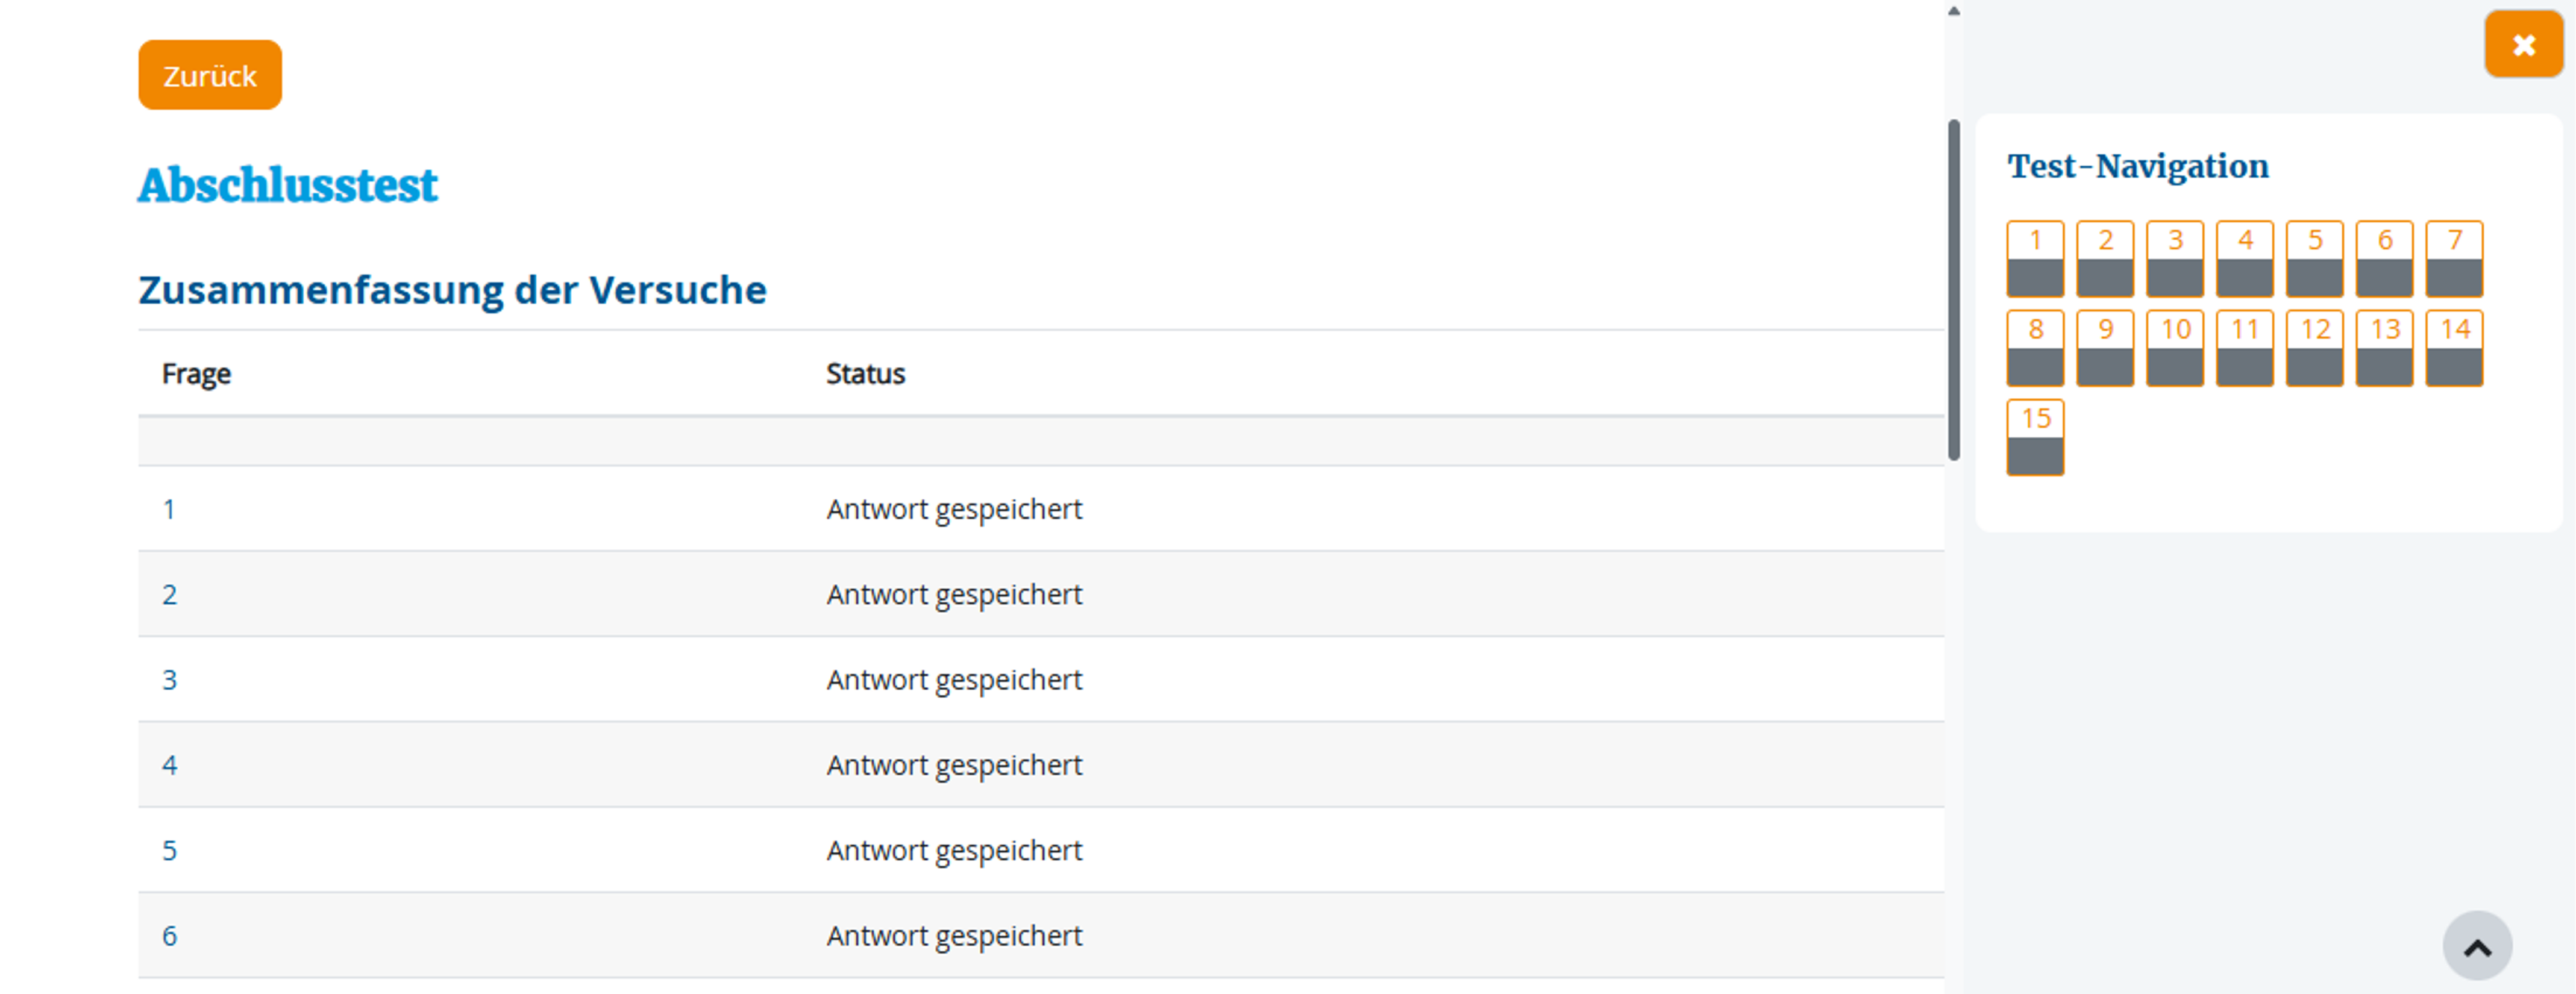Go to question 2 in summary table
This screenshot has width=2576, height=994.
coord(169,595)
